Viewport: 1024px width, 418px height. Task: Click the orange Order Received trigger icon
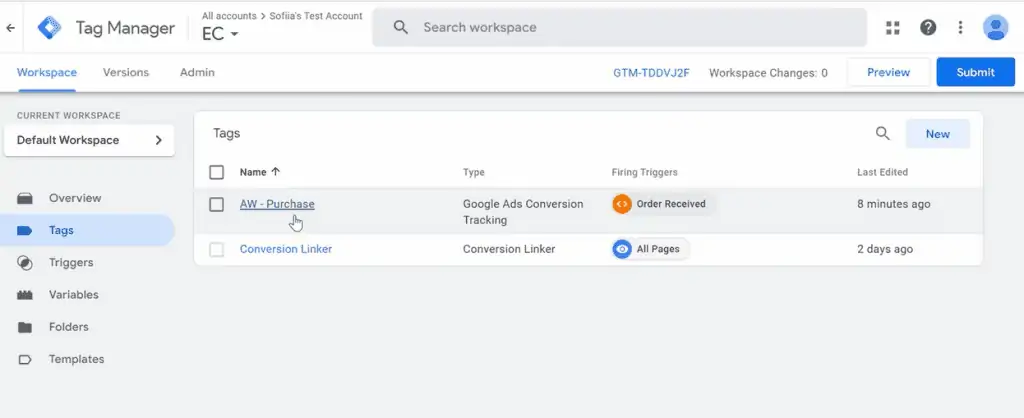622,204
